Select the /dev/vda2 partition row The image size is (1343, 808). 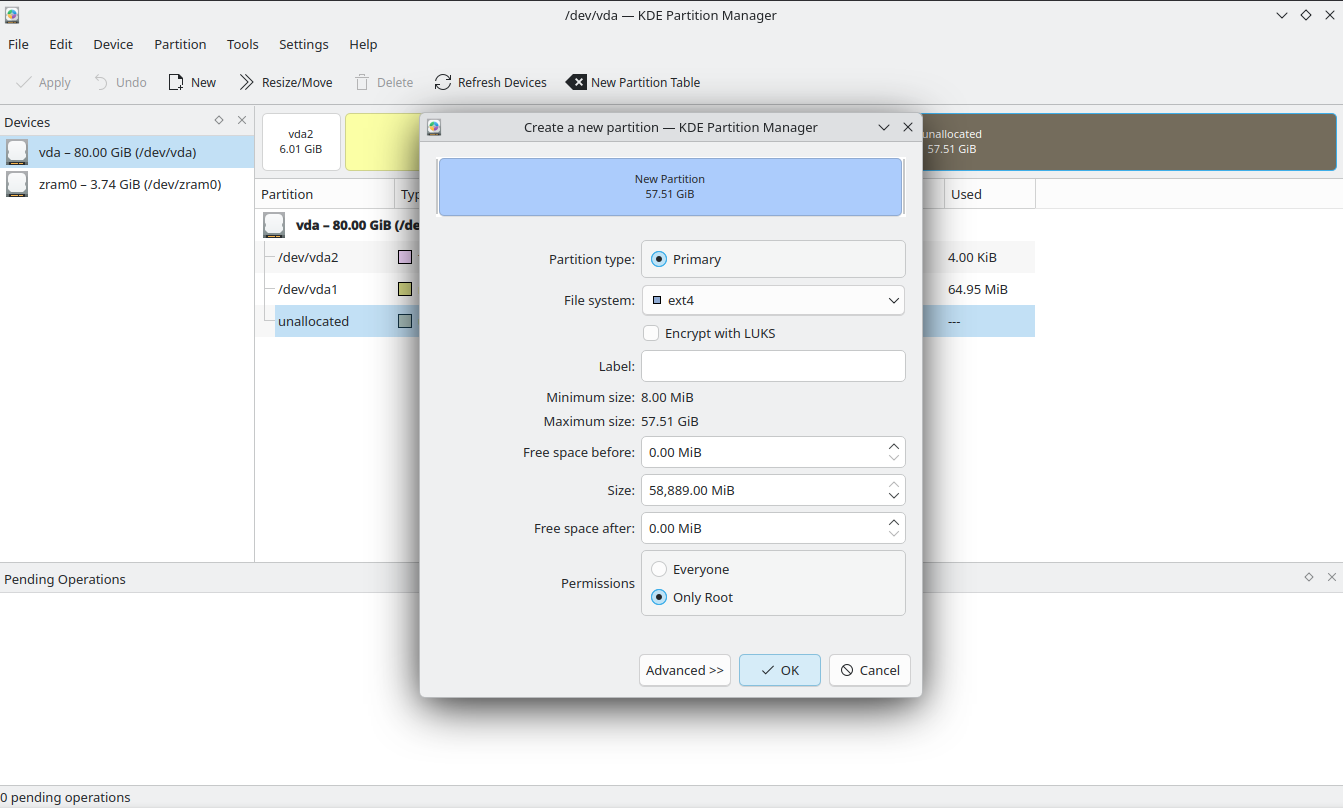click(x=655, y=257)
